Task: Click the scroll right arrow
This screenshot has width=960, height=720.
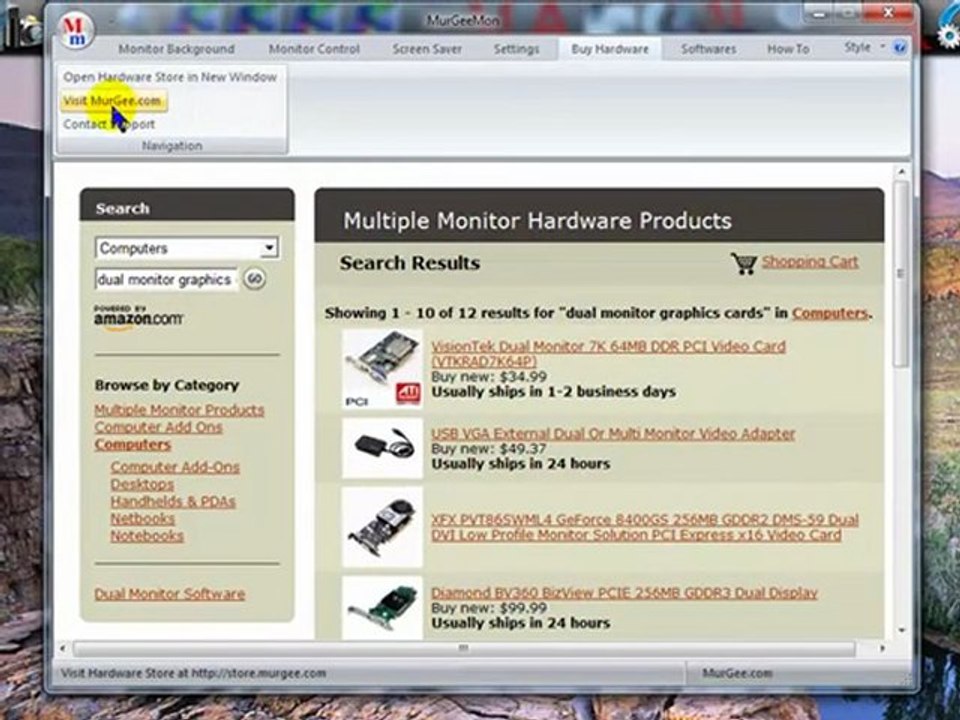Action: (882, 648)
